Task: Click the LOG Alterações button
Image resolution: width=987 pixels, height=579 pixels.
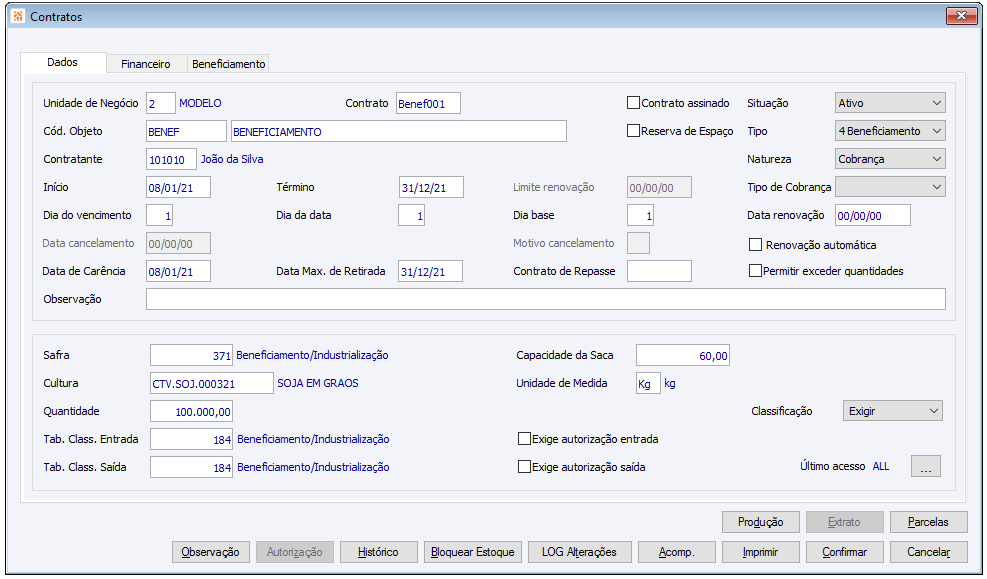Action: pyautogui.click(x=579, y=552)
